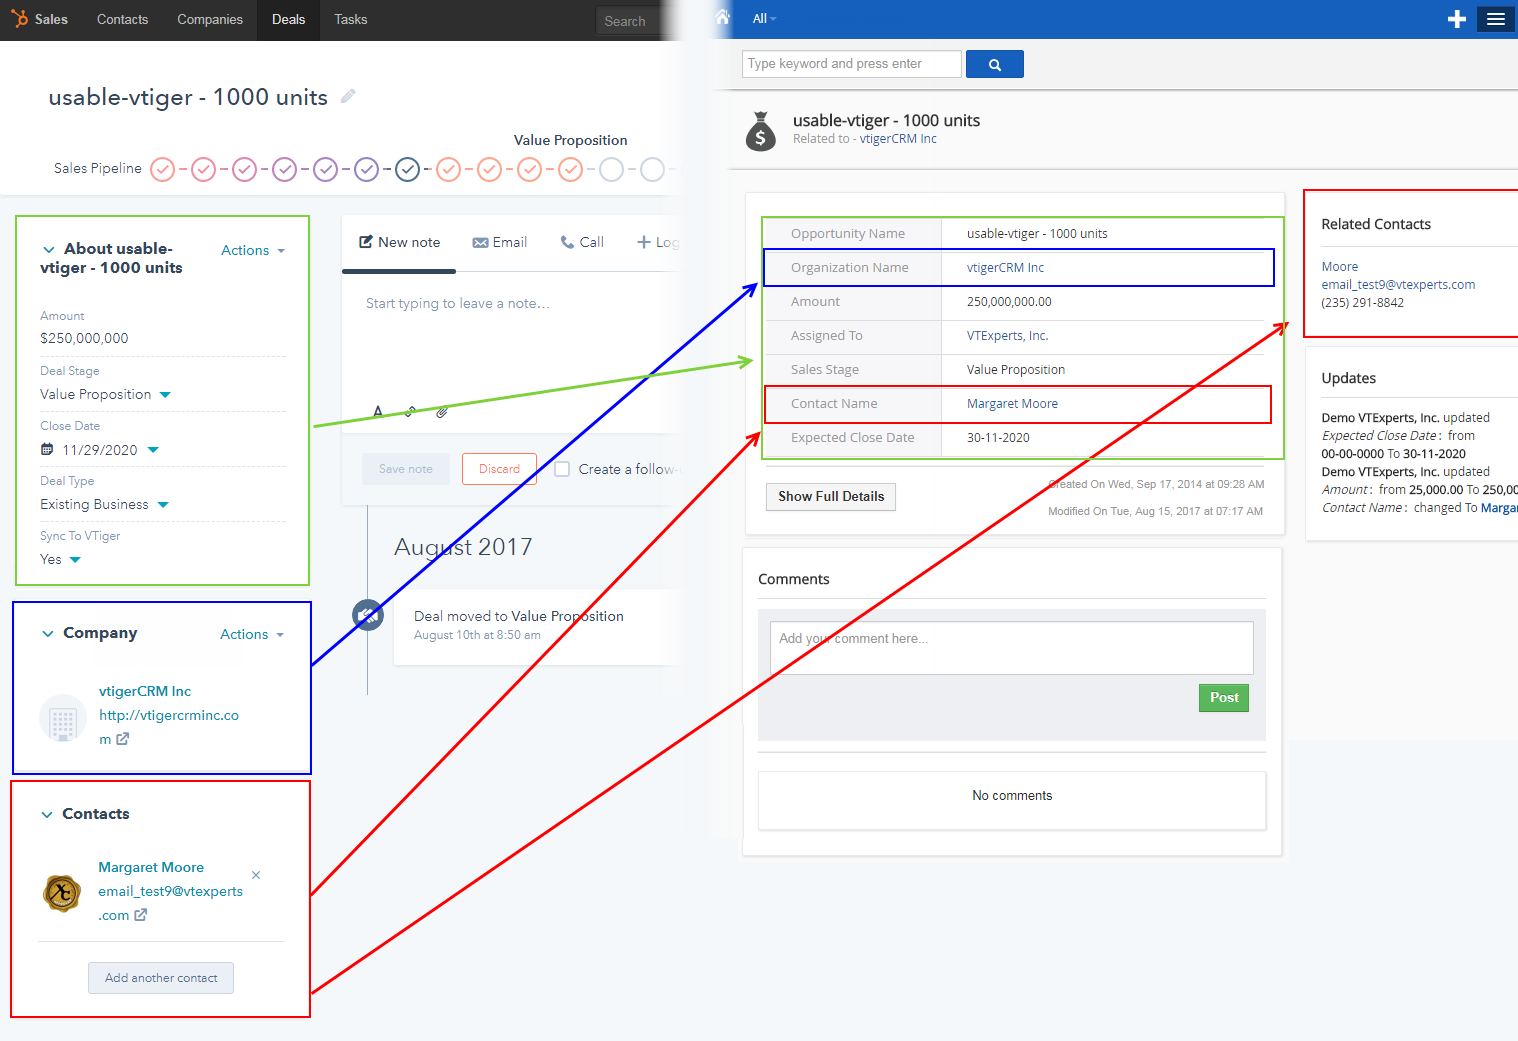Open the Margaret Moore link in the Contacts section
The height and width of the screenshot is (1041, 1518).
[x=151, y=867]
